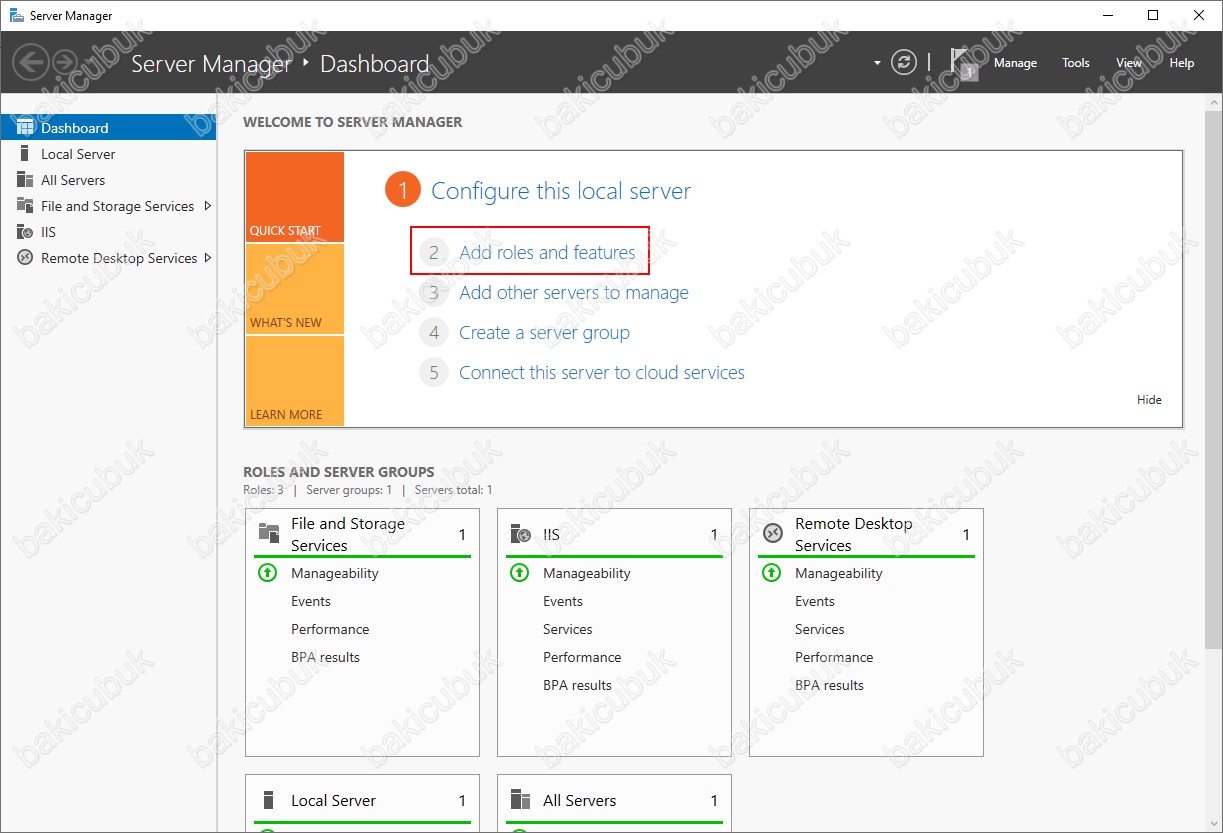Select IIS in the sidebar
This screenshot has height=833, width=1223.
(108, 232)
